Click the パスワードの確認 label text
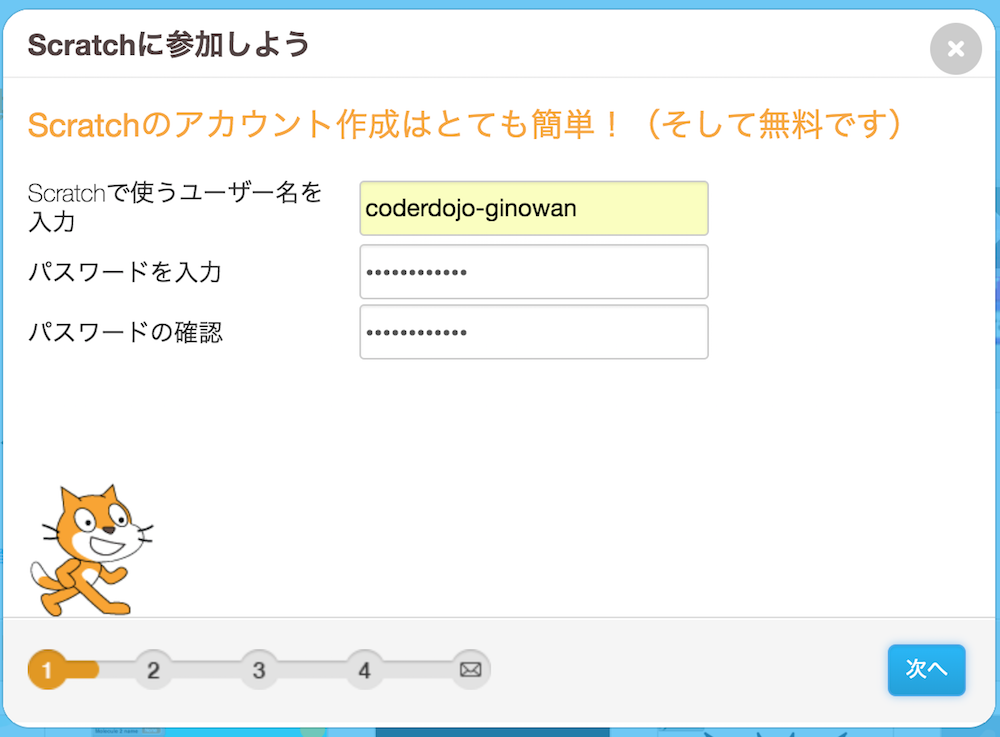Screen dimensions: 1000x737 click(x=126, y=332)
